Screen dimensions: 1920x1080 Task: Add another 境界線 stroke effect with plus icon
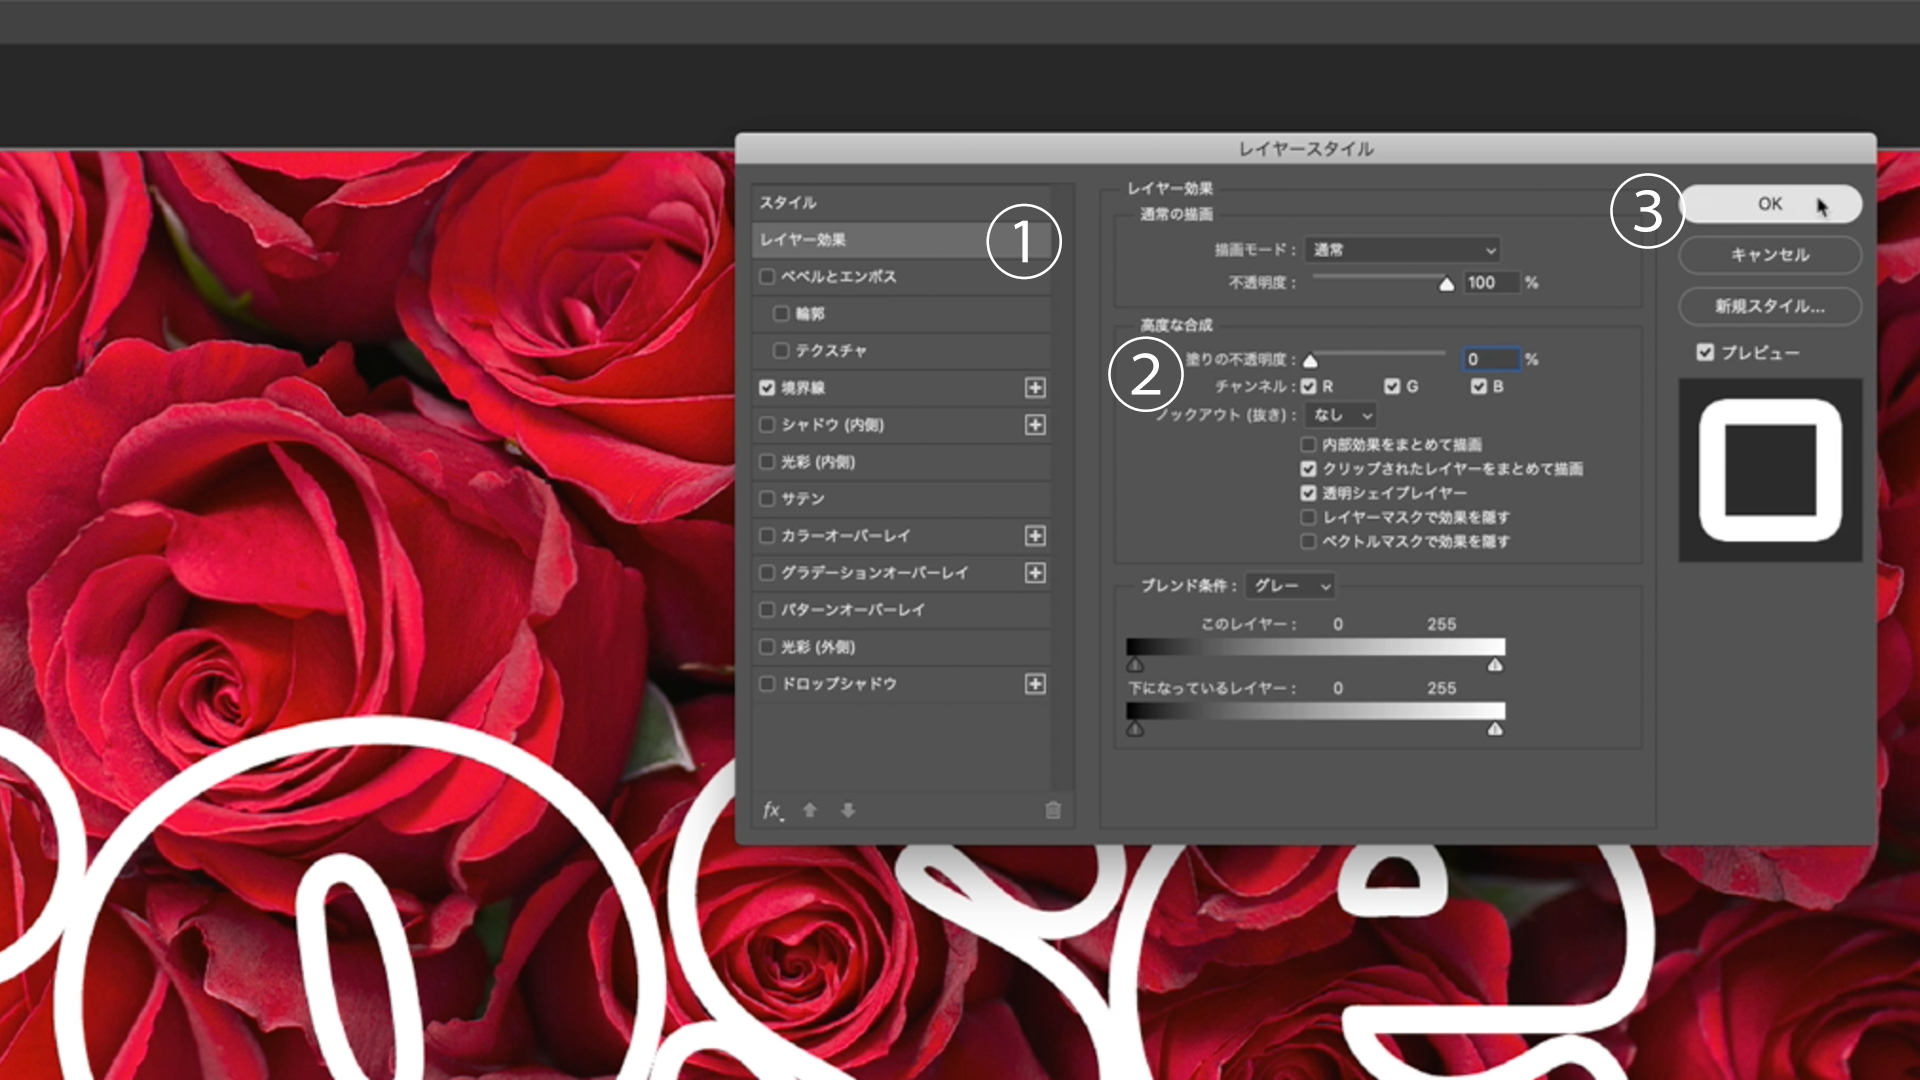(x=1035, y=388)
